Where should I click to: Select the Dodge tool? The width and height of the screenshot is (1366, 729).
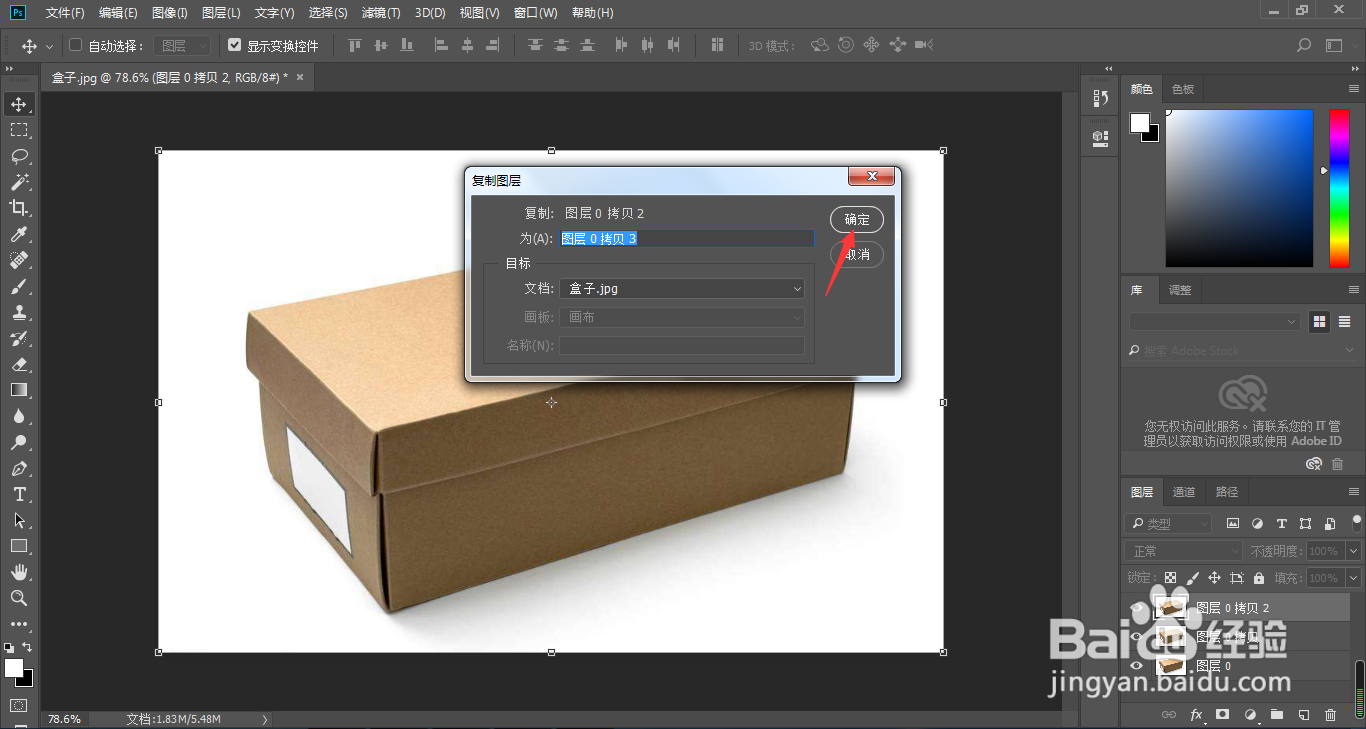pyautogui.click(x=18, y=442)
